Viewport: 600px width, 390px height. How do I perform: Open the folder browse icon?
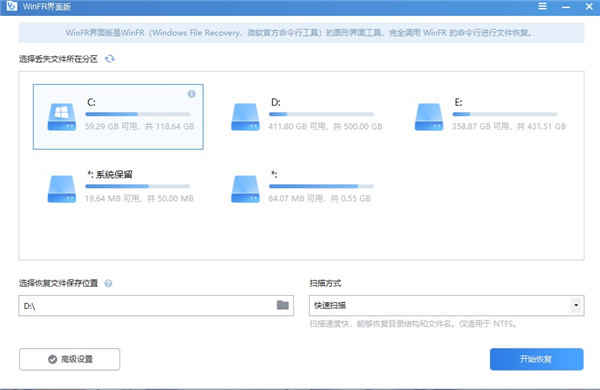pos(282,305)
